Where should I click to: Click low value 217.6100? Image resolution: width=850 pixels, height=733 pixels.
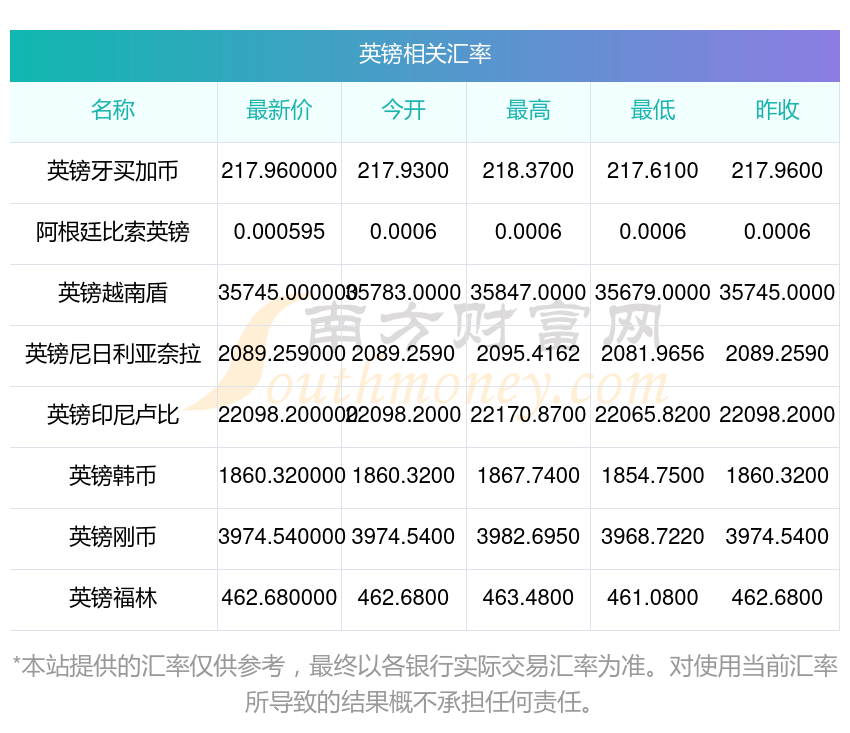point(653,171)
